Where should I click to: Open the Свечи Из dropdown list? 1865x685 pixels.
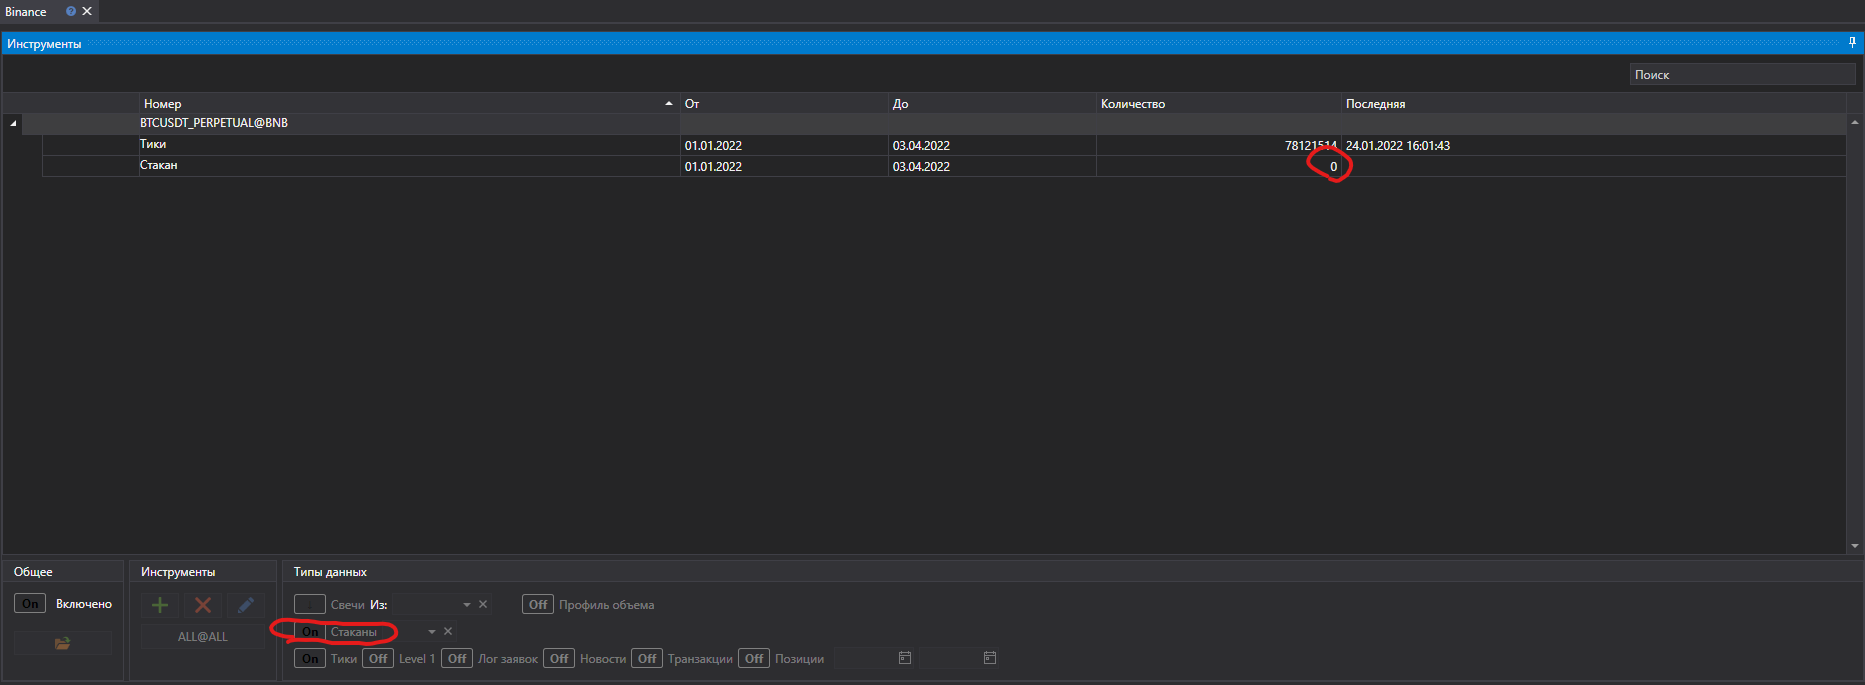coord(466,605)
